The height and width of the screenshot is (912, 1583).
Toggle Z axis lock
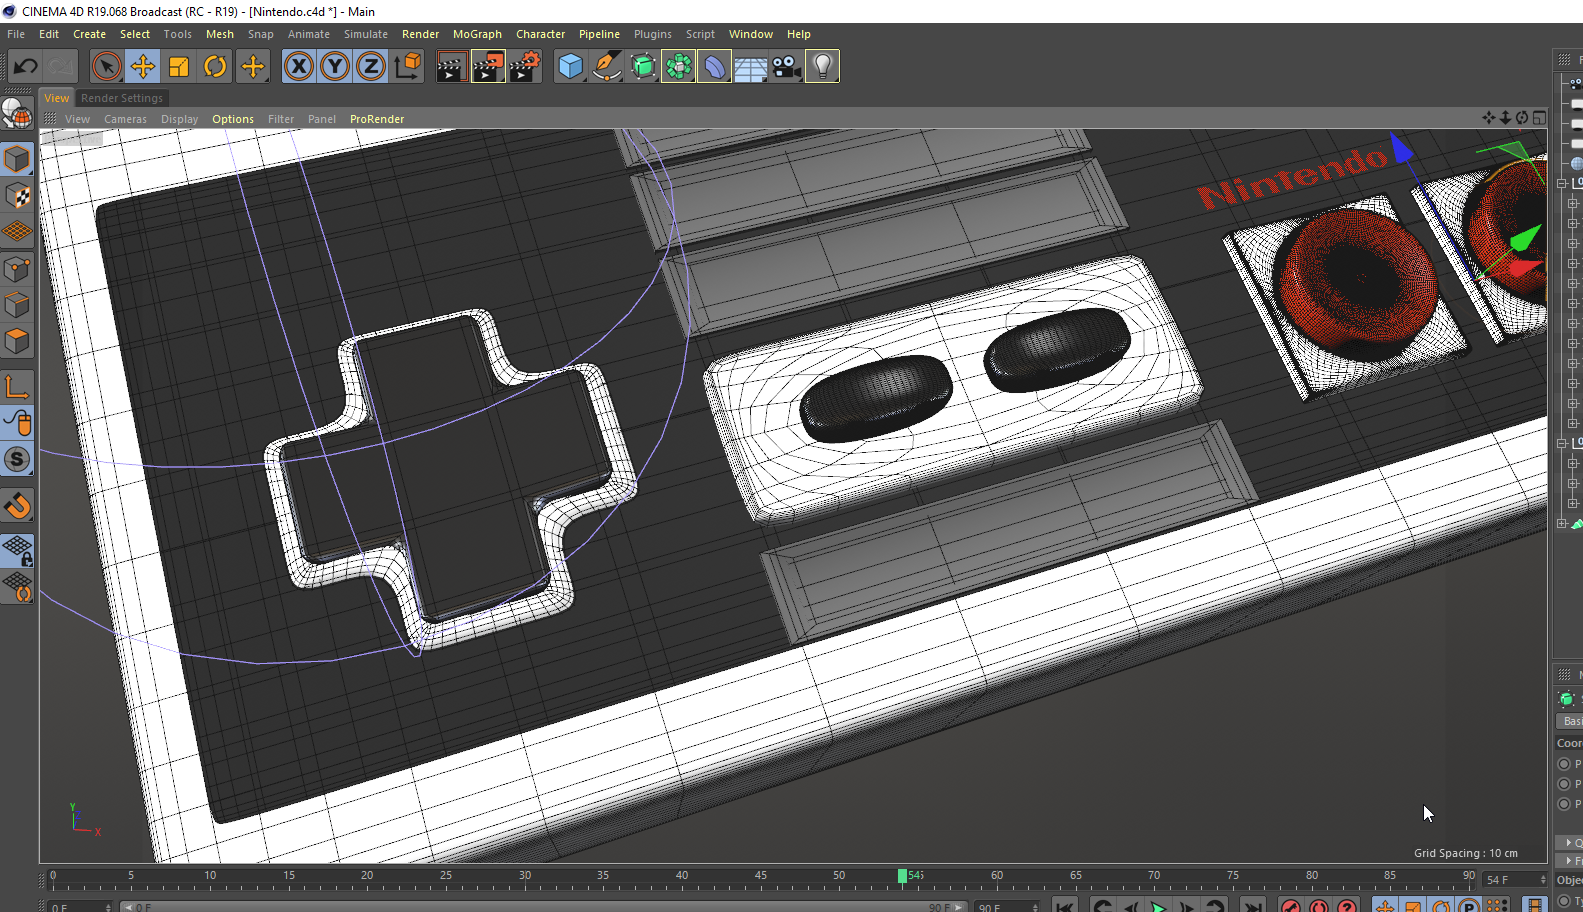tap(371, 67)
